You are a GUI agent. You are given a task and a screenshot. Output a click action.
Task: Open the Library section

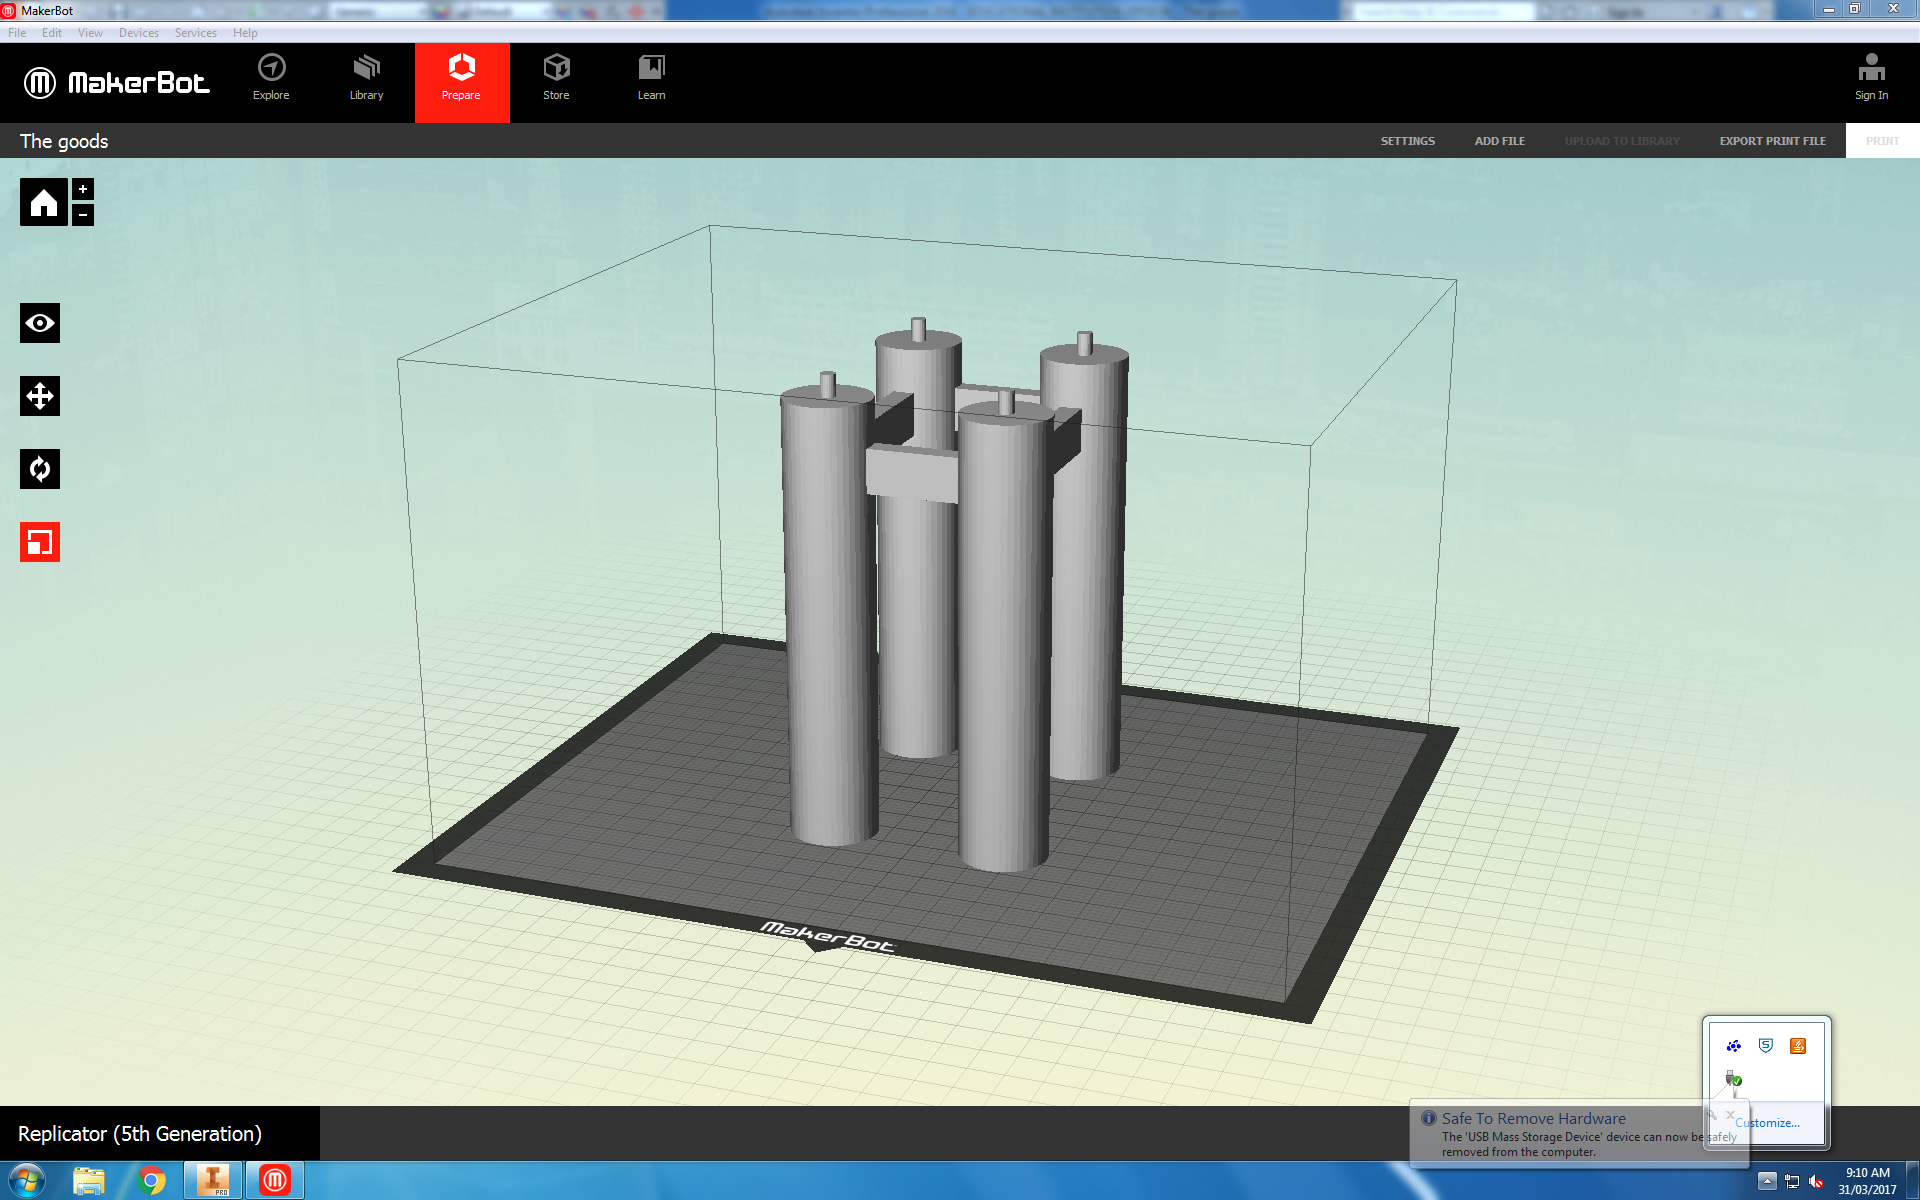[366, 78]
